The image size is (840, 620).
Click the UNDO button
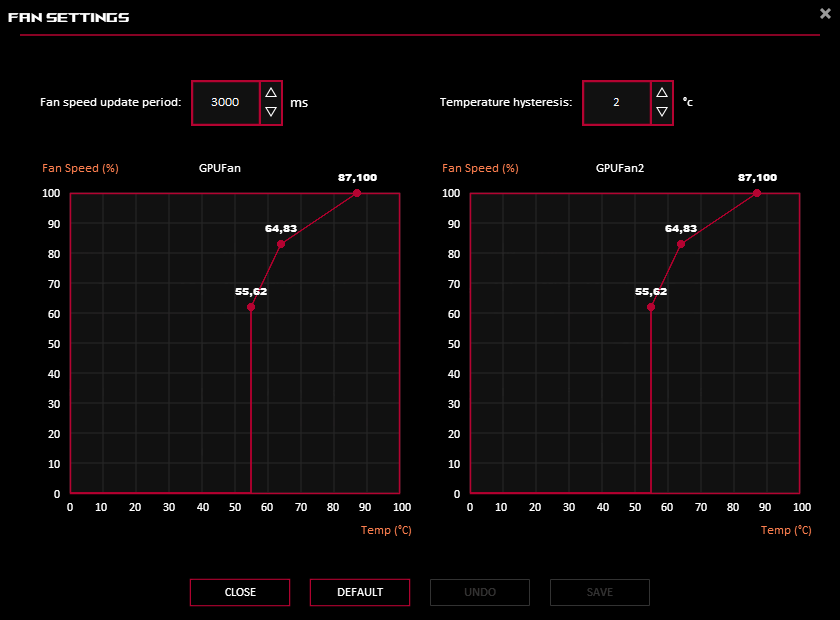tap(480, 592)
